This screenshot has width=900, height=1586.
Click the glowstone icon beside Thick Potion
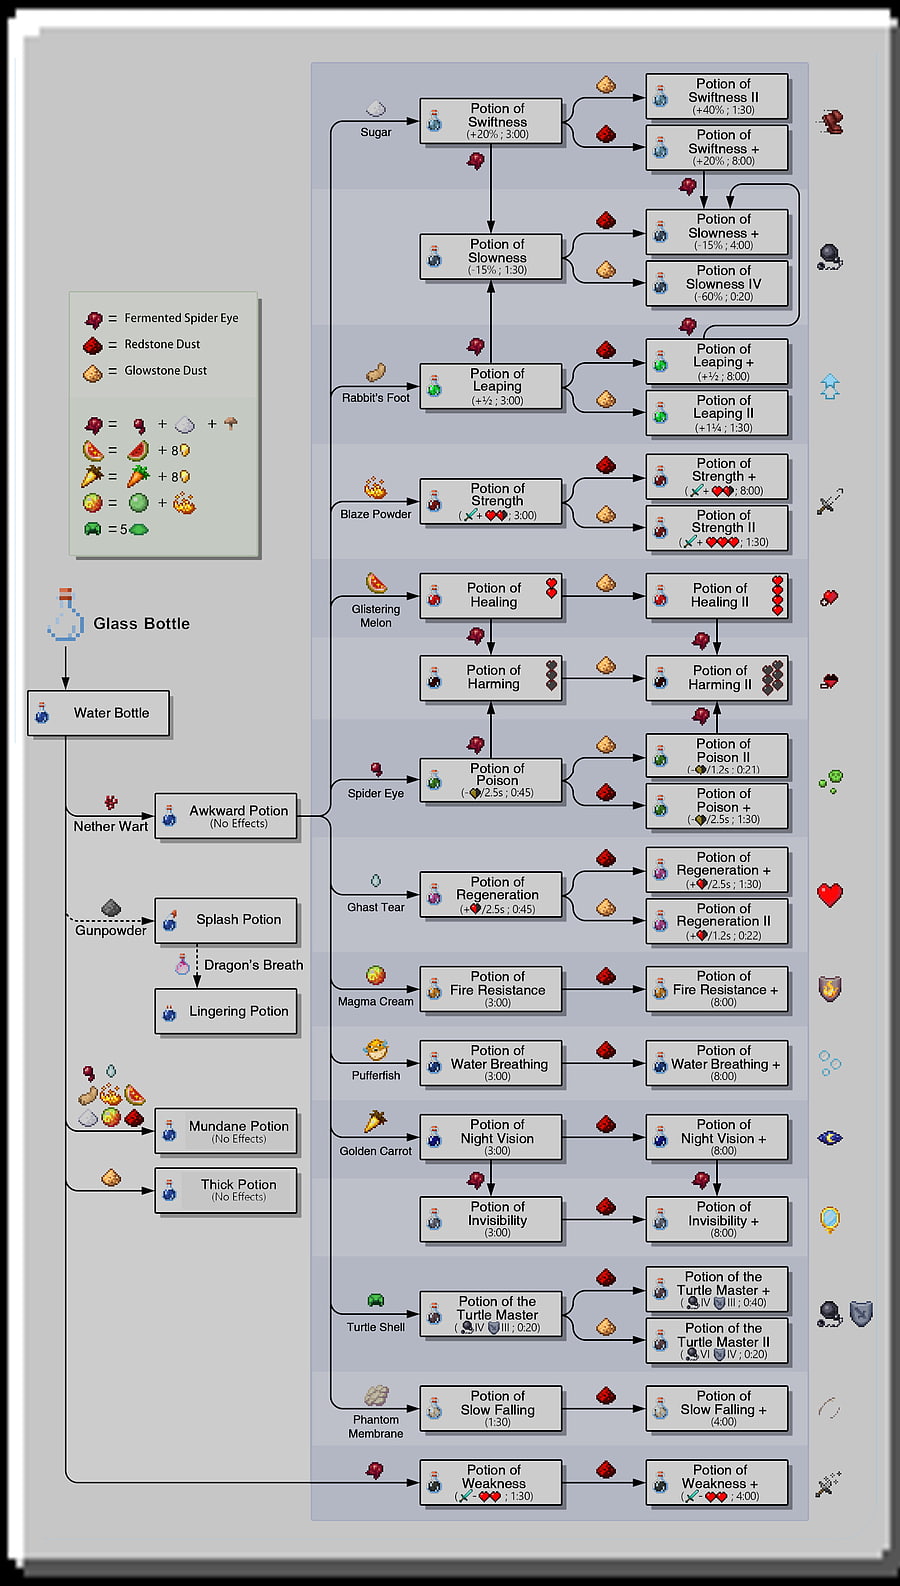[111, 1178]
